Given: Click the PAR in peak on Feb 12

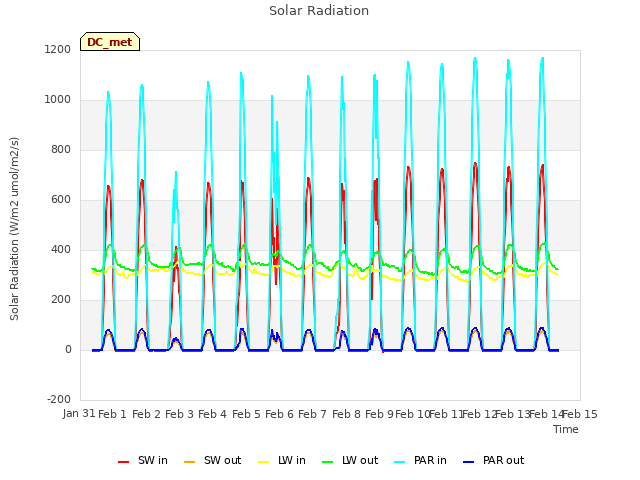Looking at the screenshot, I should click(475, 58).
